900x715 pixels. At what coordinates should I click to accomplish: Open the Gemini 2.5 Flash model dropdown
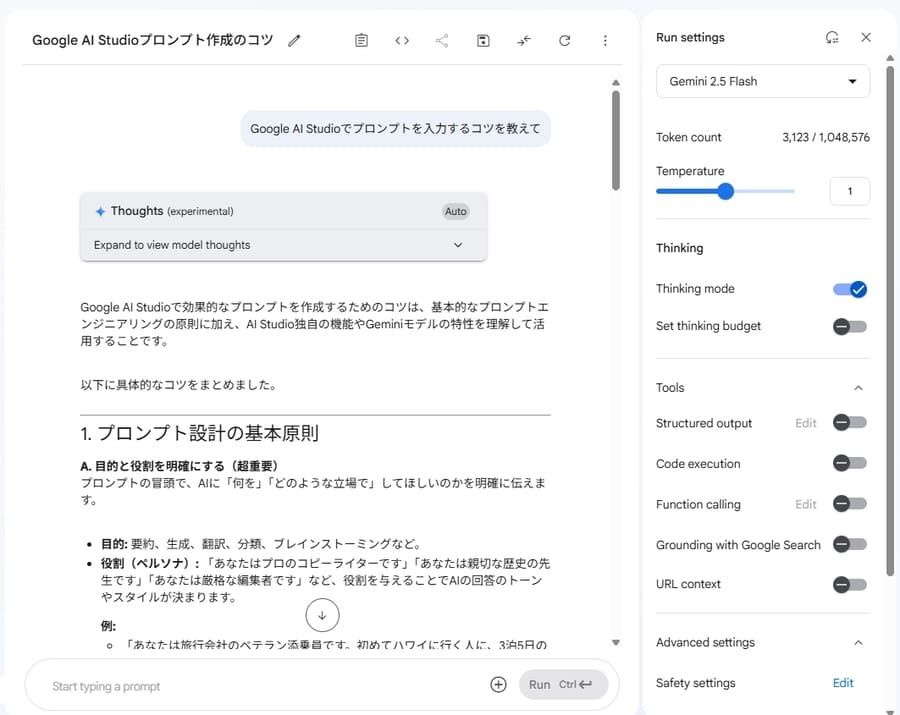click(x=763, y=81)
